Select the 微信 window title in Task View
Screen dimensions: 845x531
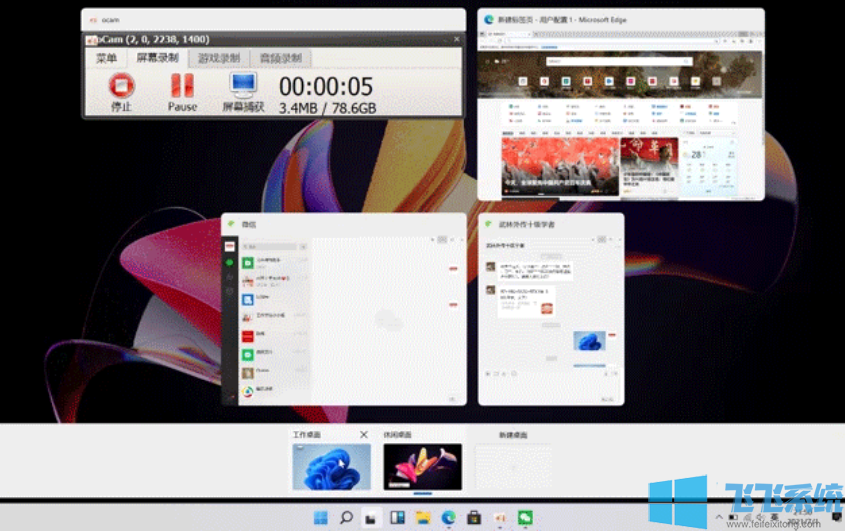click(249, 224)
